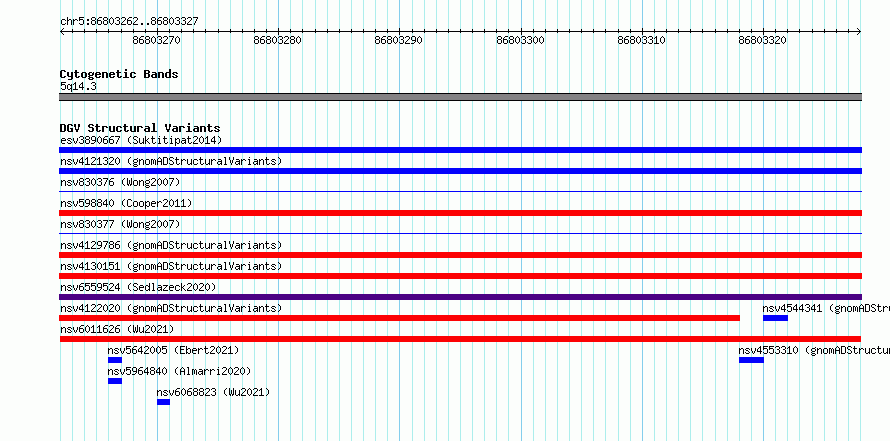Image resolution: width=890 pixels, height=441 pixels.
Task: Open variant nsv6011626 (Wu2021)
Action: tap(117, 329)
